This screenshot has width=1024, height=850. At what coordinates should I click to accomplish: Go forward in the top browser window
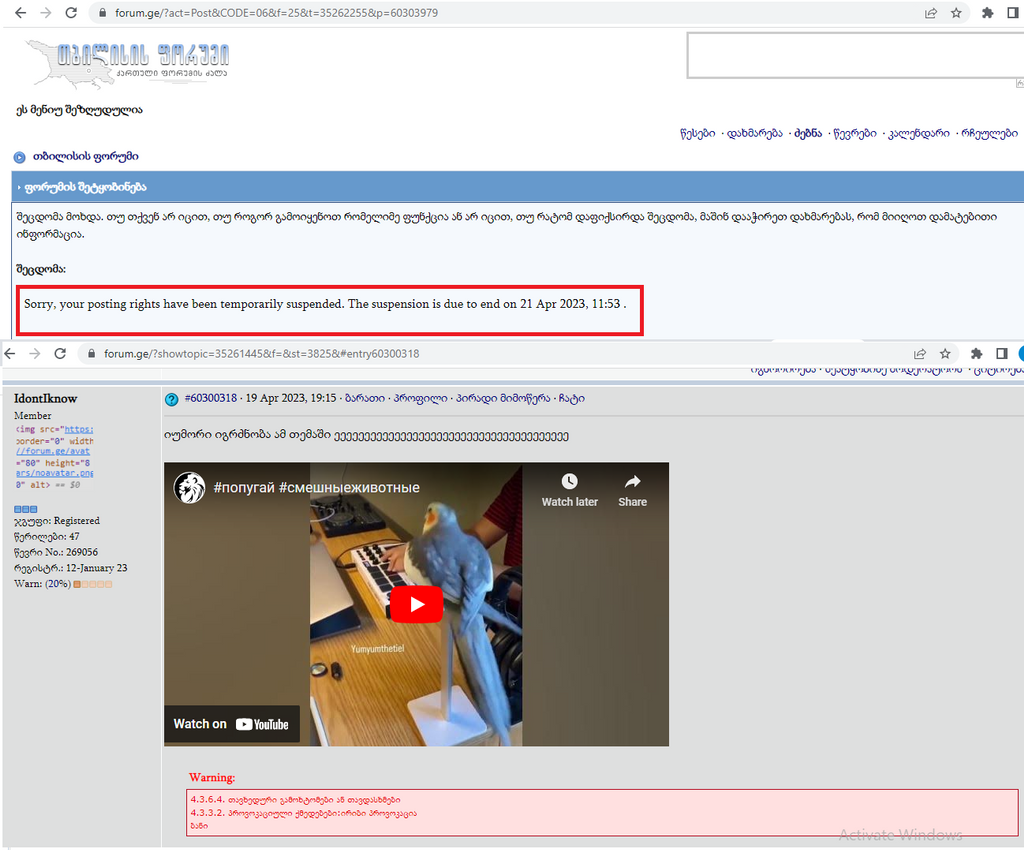46,13
